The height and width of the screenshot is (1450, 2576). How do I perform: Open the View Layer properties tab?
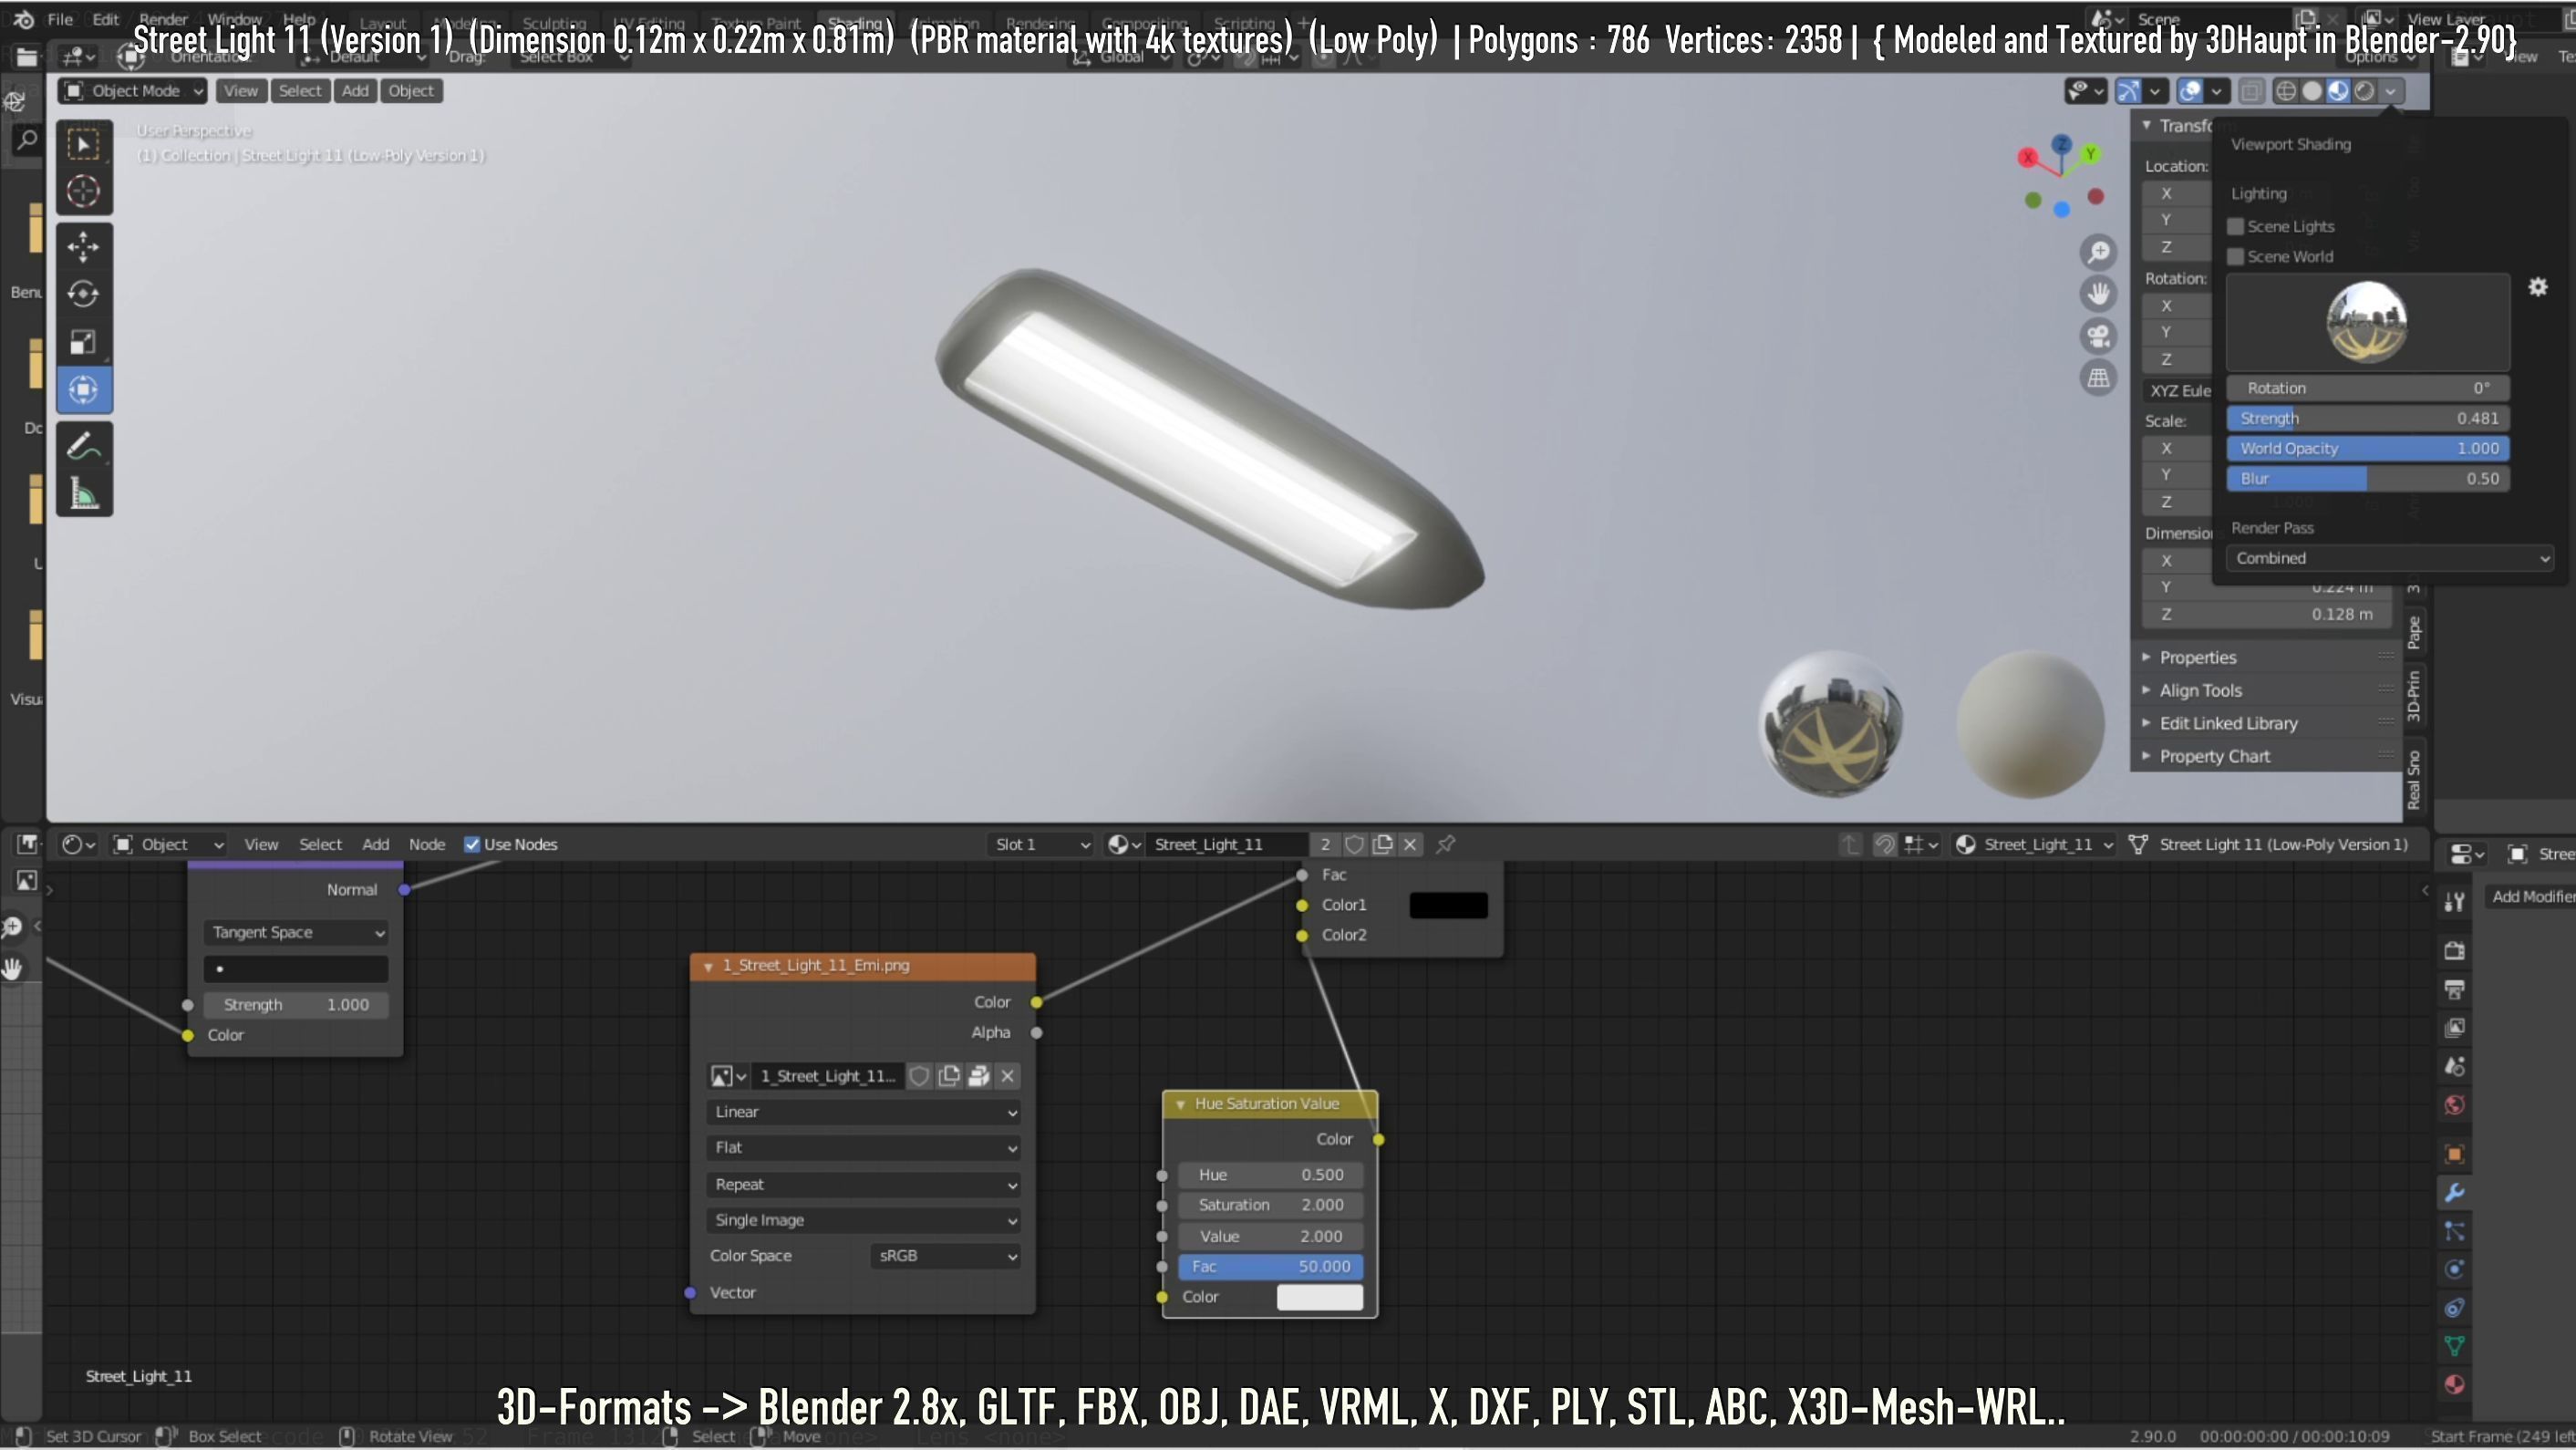click(x=2454, y=1028)
